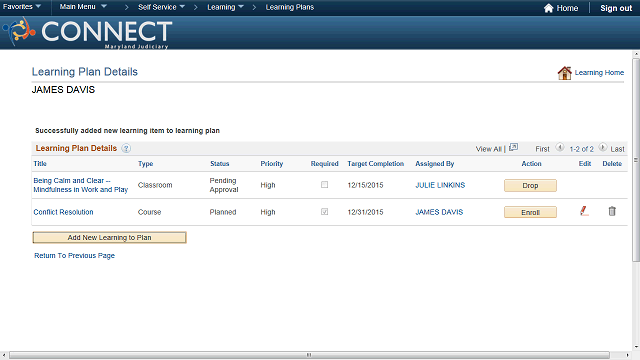Click the 12/15/2015 target date
This screenshot has width=640, height=360.
click(x=365, y=185)
